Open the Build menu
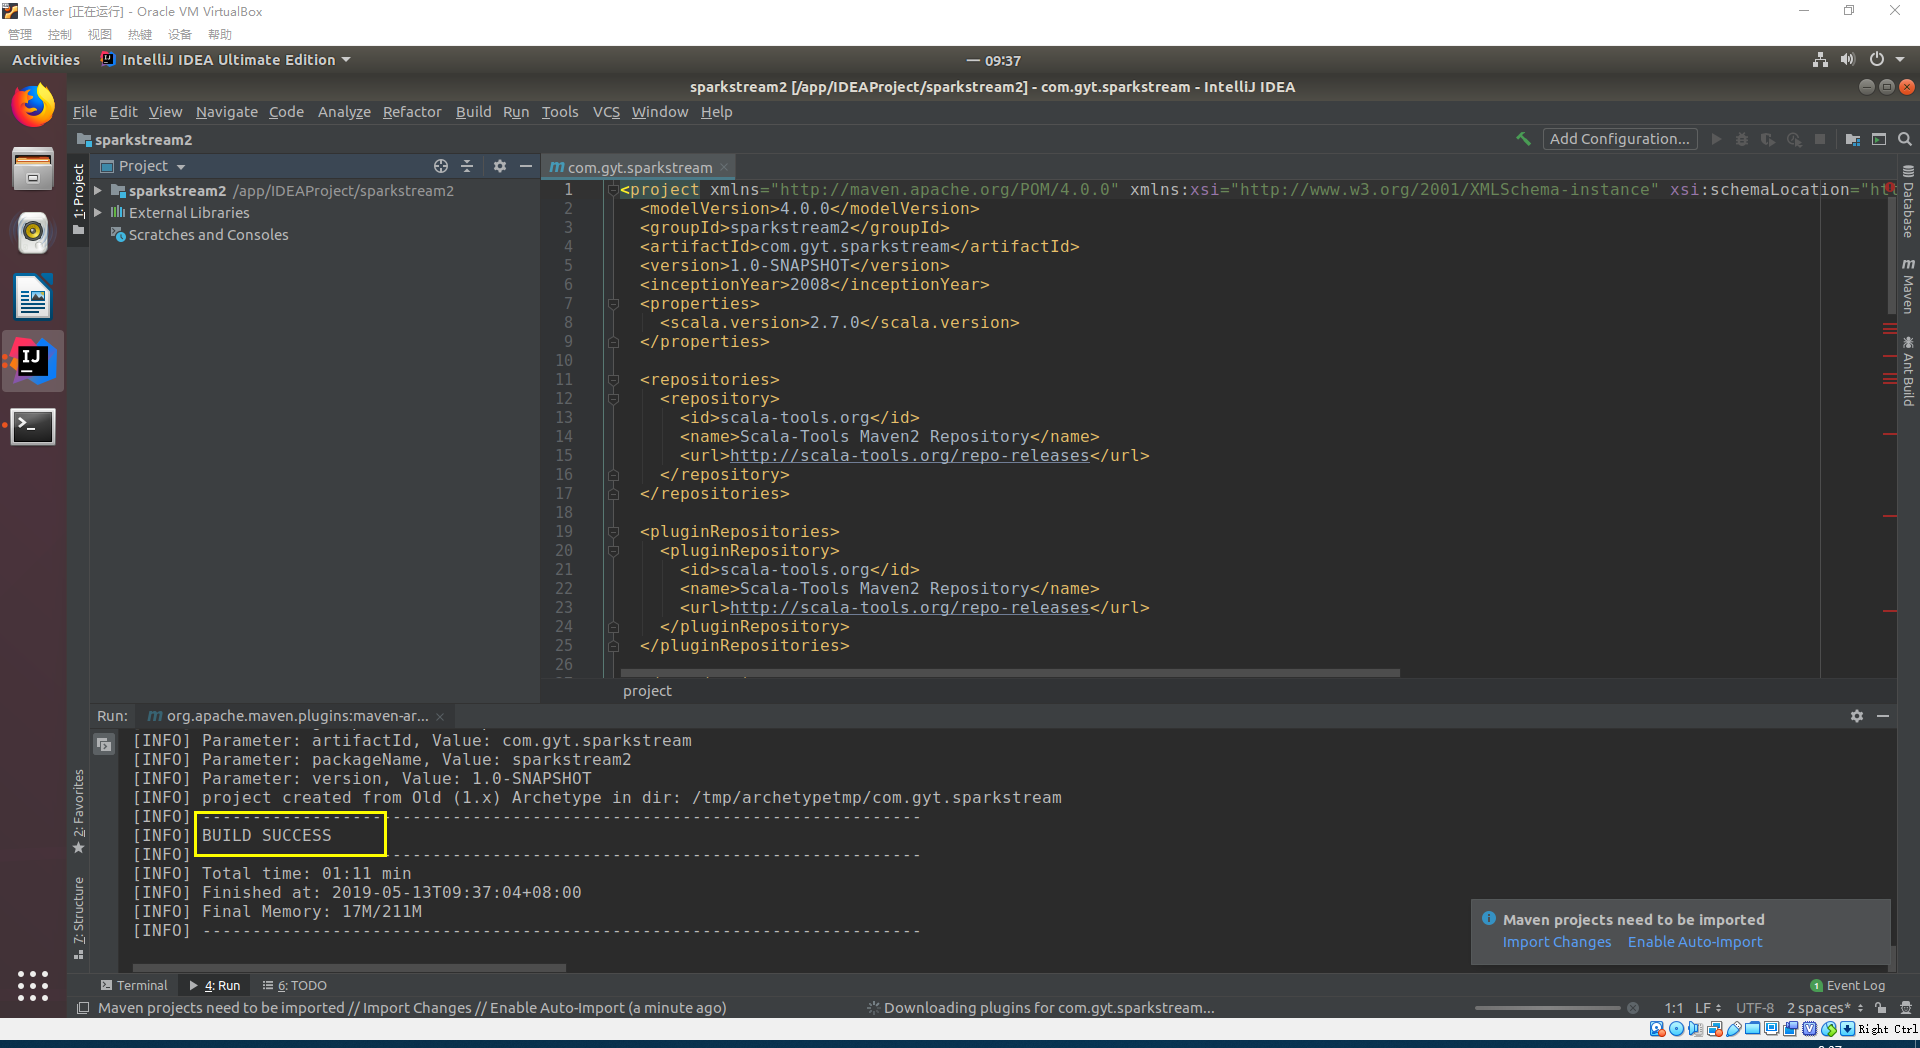Image resolution: width=1920 pixels, height=1048 pixels. coord(474,112)
